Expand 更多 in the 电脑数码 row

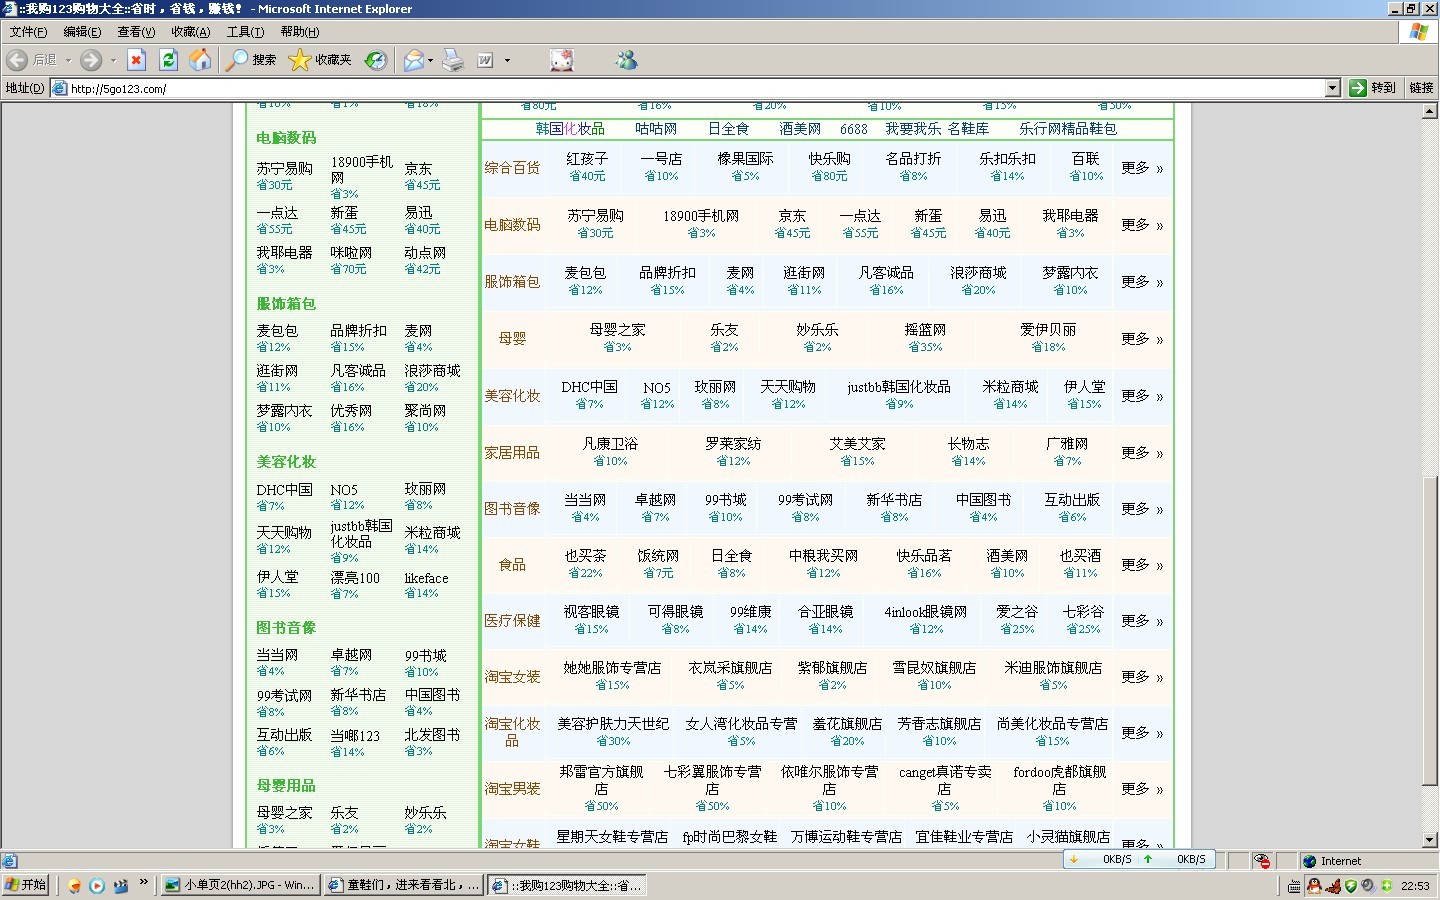1142,225
